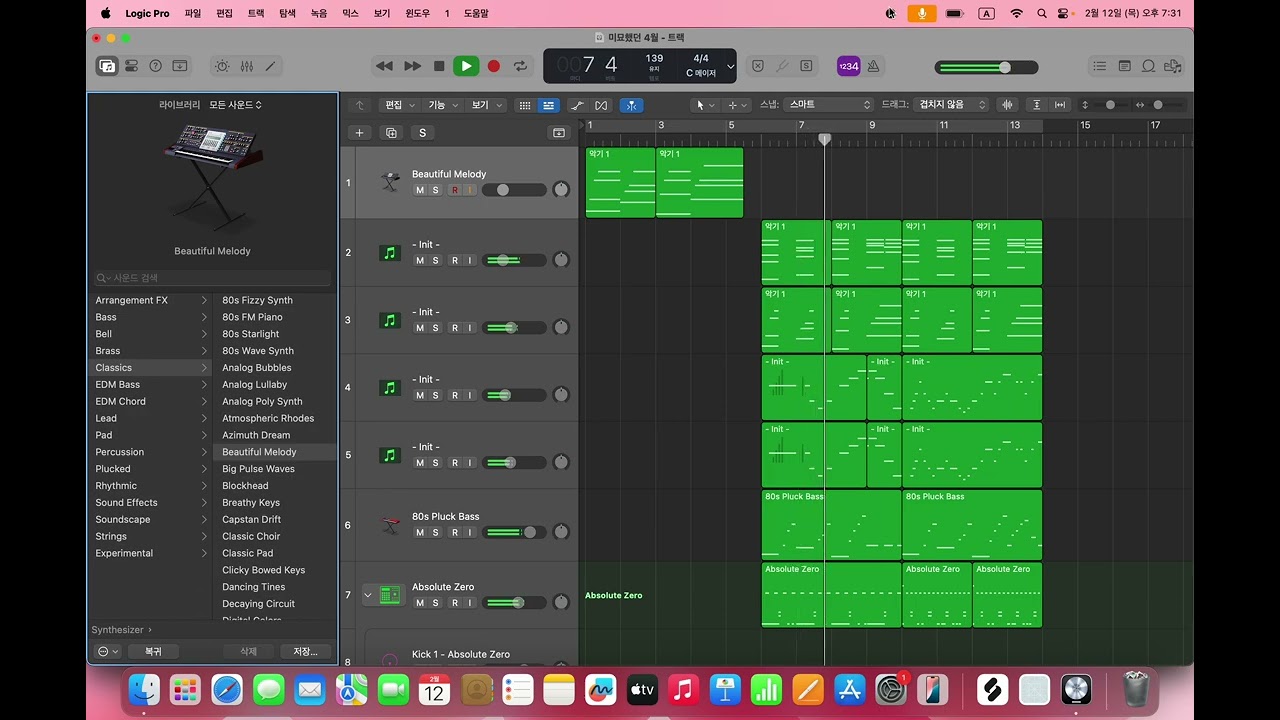This screenshot has height=720, width=1280.
Task: Open the Editors pencil button
Action: [x=270, y=66]
